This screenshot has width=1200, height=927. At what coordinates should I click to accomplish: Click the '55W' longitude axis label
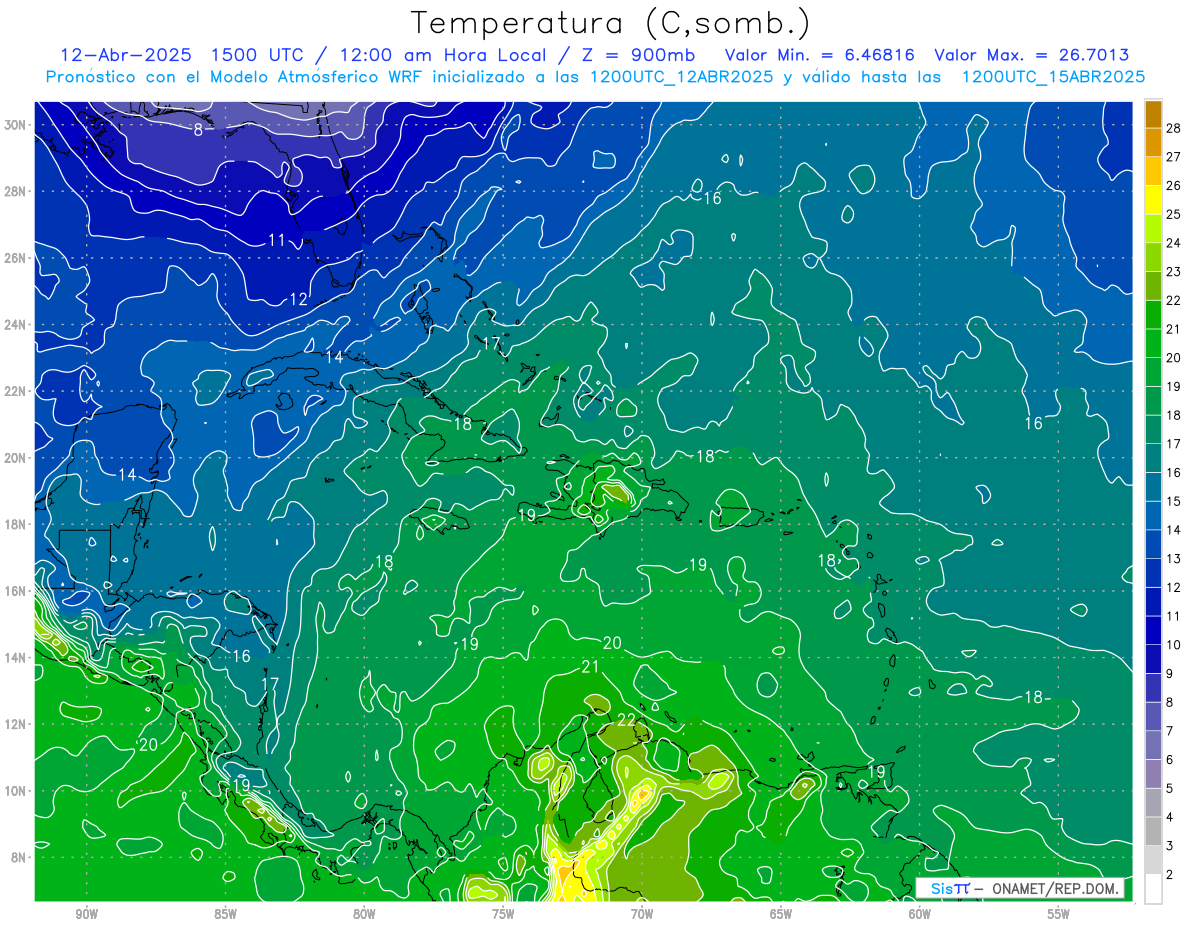1059,913
